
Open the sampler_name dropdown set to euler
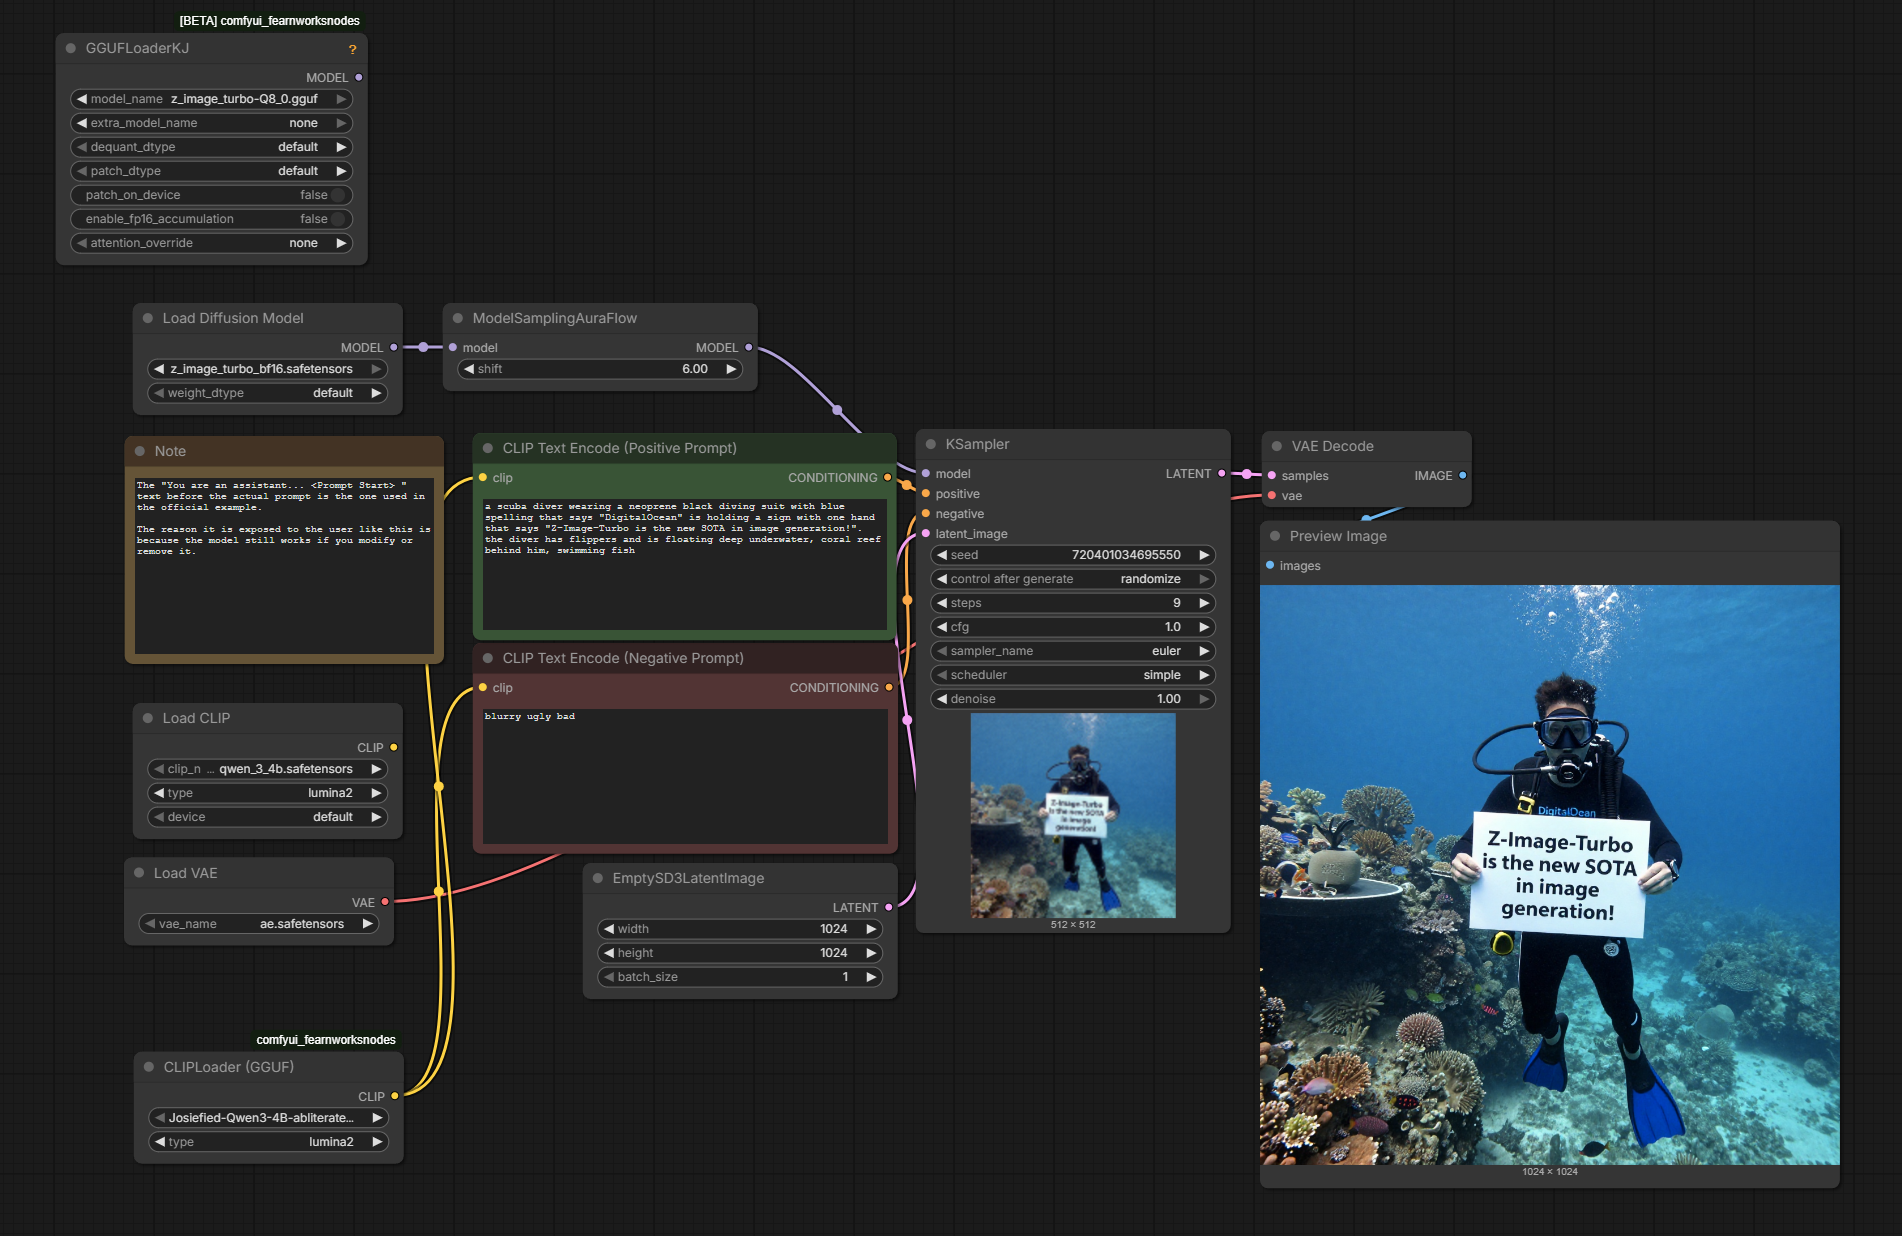click(x=1073, y=651)
